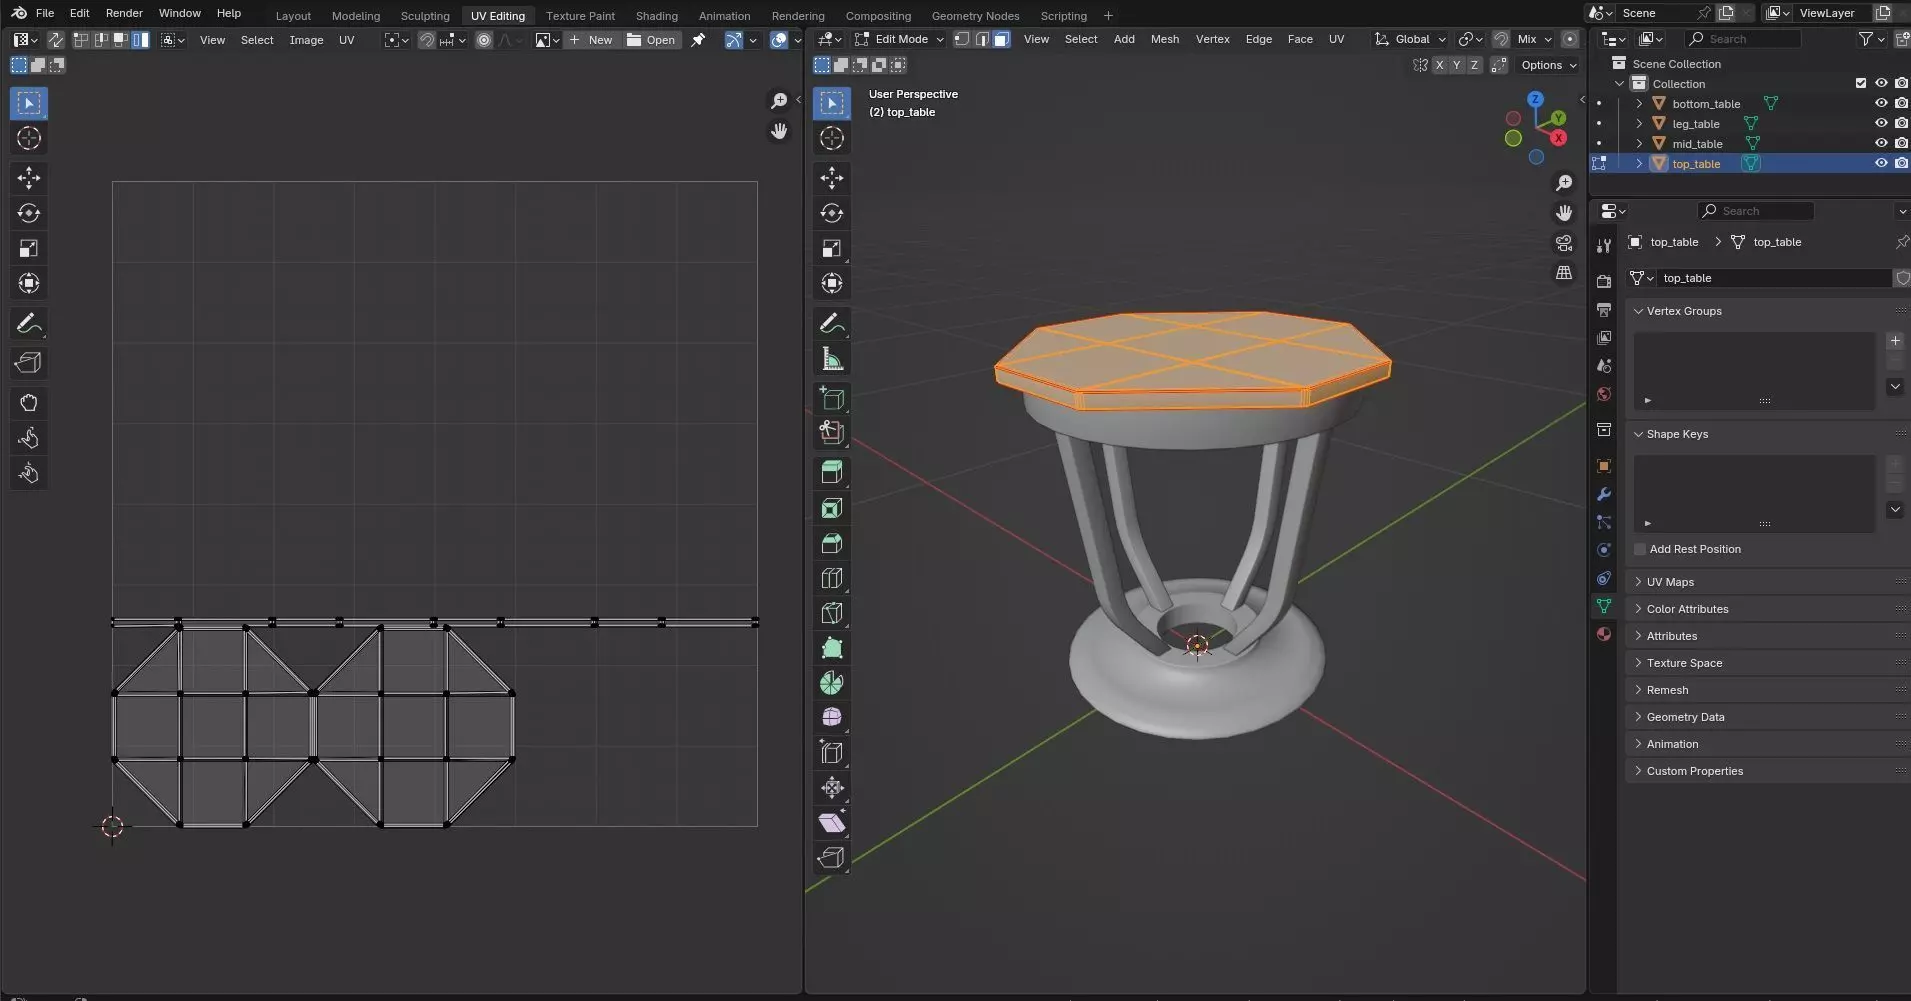
Task: Select the Rip Region tool in the UV editor
Action: (29, 362)
